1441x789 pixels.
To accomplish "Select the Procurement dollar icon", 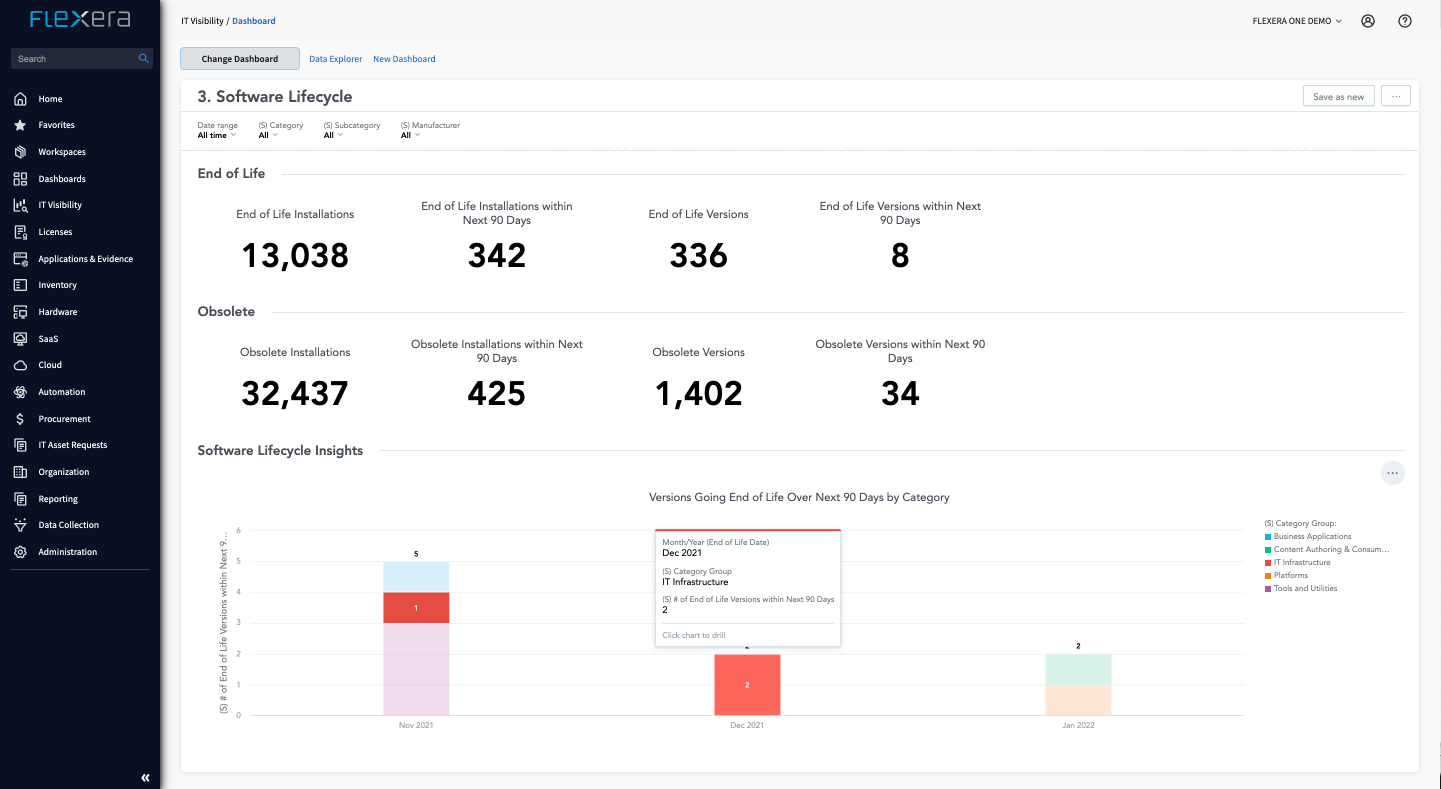I will pyautogui.click(x=20, y=419).
